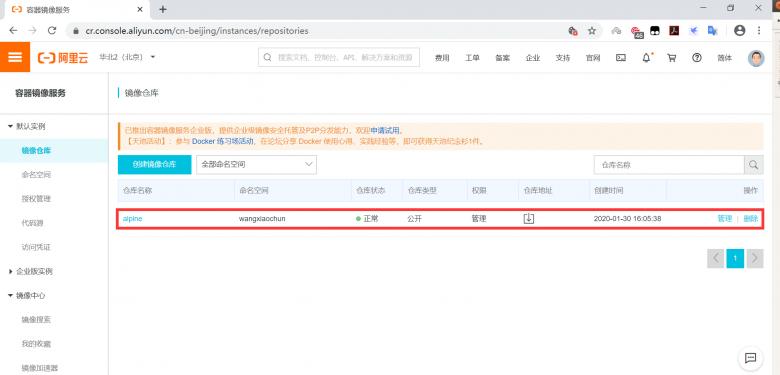Image resolution: width=780 pixels, height=375 pixels.
Task: Open the Cloud Shell terminal icon
Action: [x=620, y=58]
